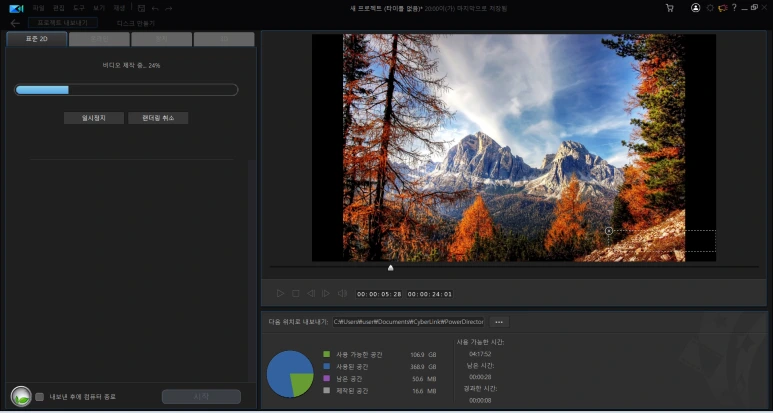Click the purple 남은 공간 swatch
This screenshot has width=773, height=413.
click(x=326, y=379)
